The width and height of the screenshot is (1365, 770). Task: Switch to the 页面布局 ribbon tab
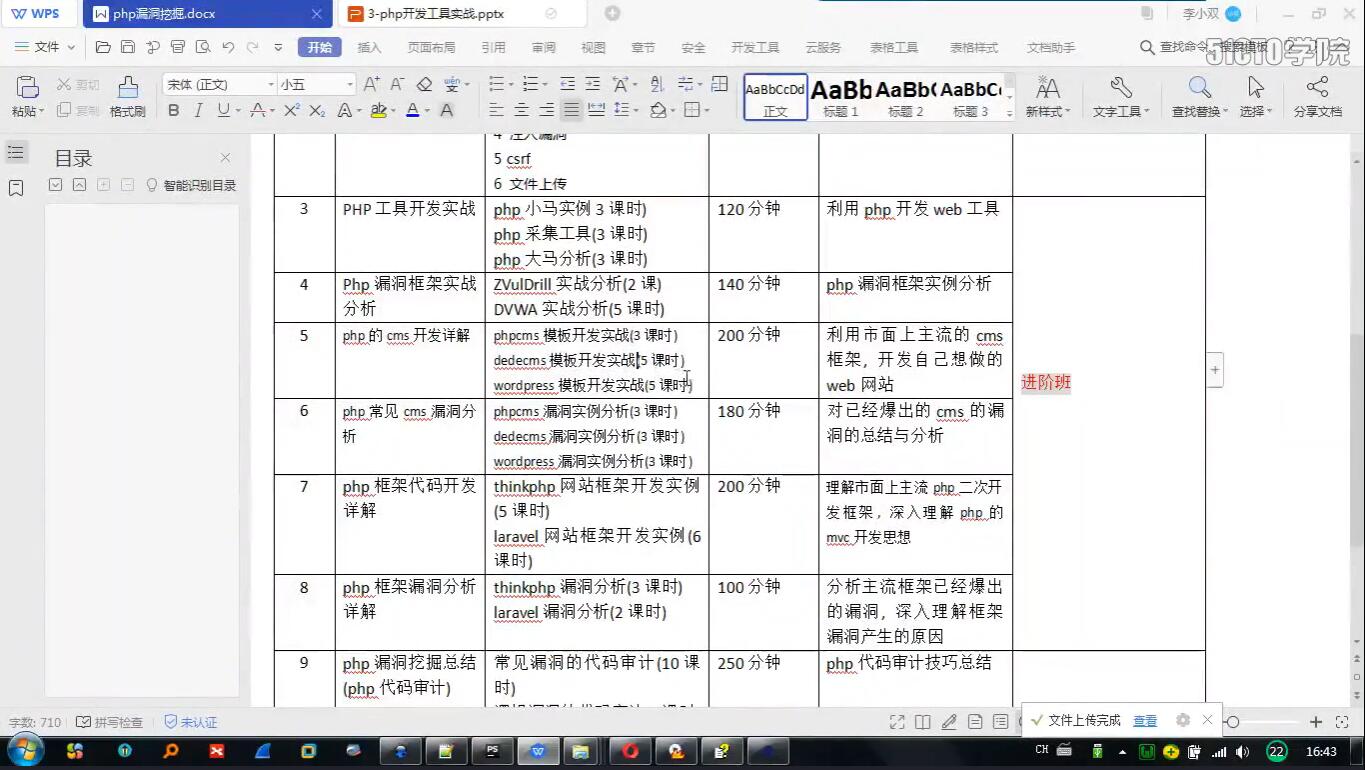tap(431, 47)
